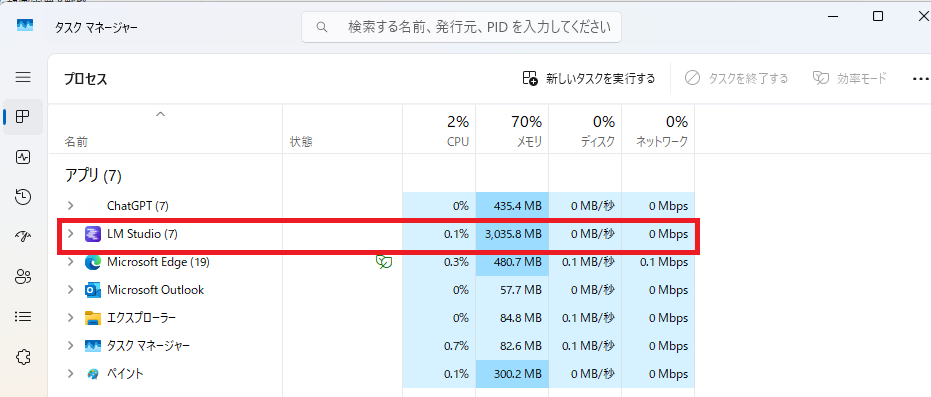Expand the ペイント process group

tap(71, 373)
